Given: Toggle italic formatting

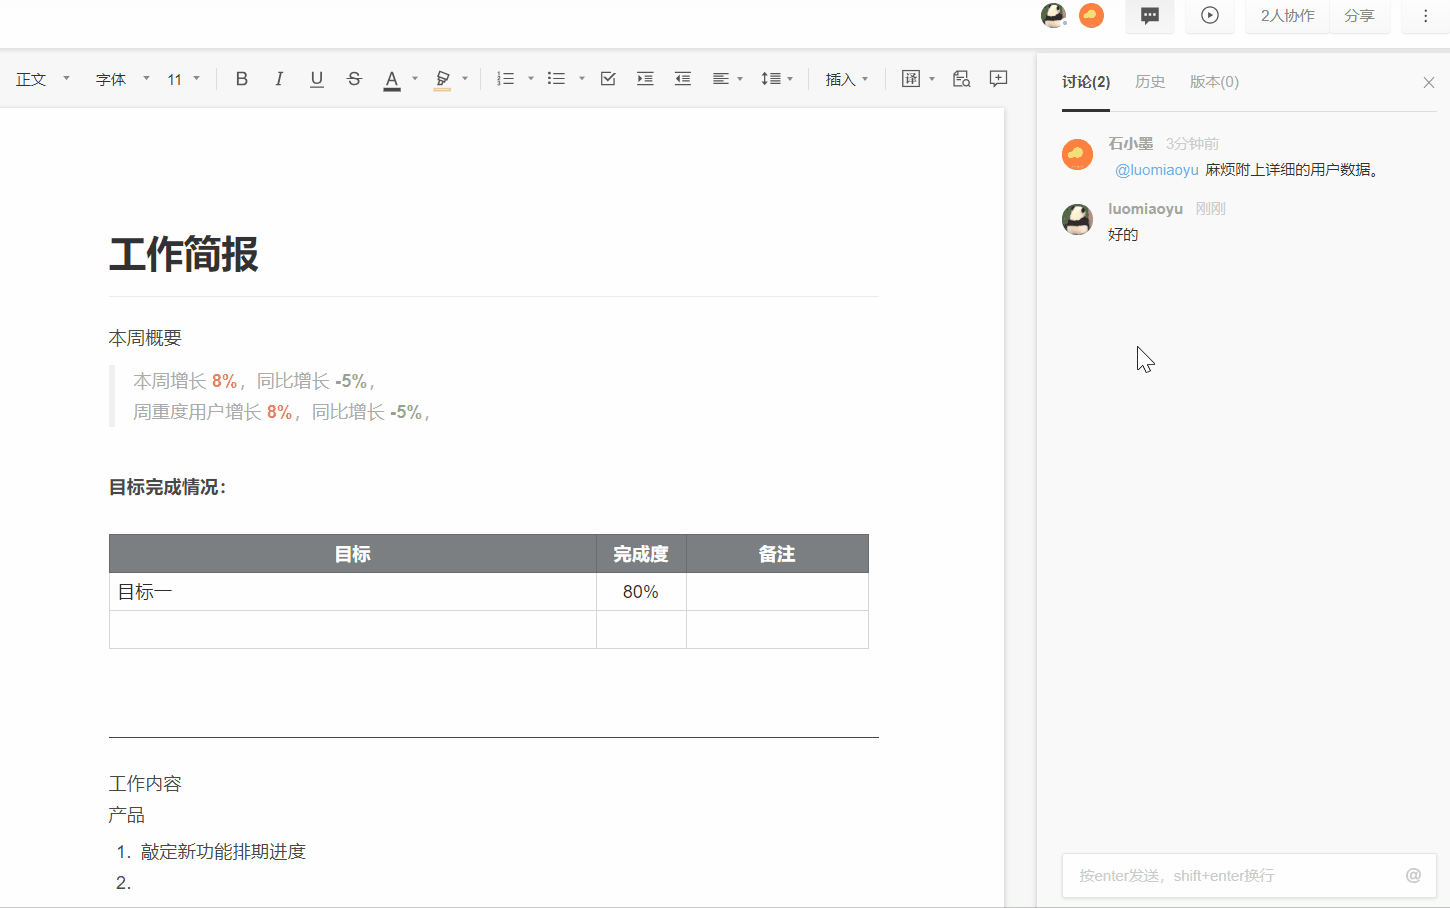Looking at the screenshot, I should coord(279,79).
